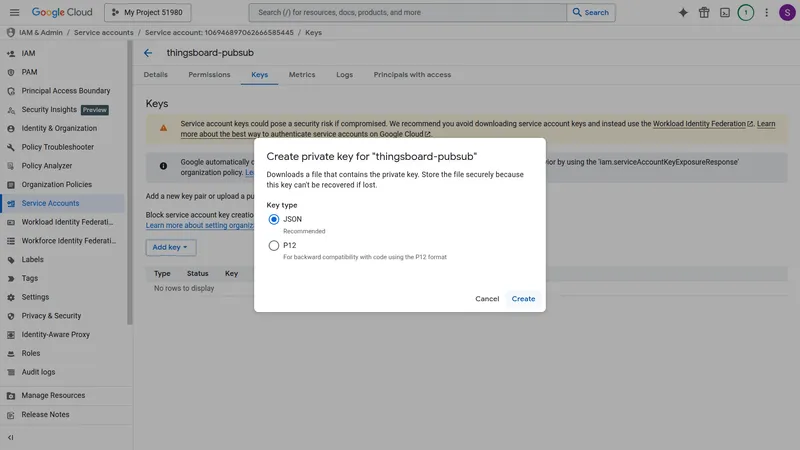Open the Add key dropdown
The image size is (800, 450).
coord(170,247)
